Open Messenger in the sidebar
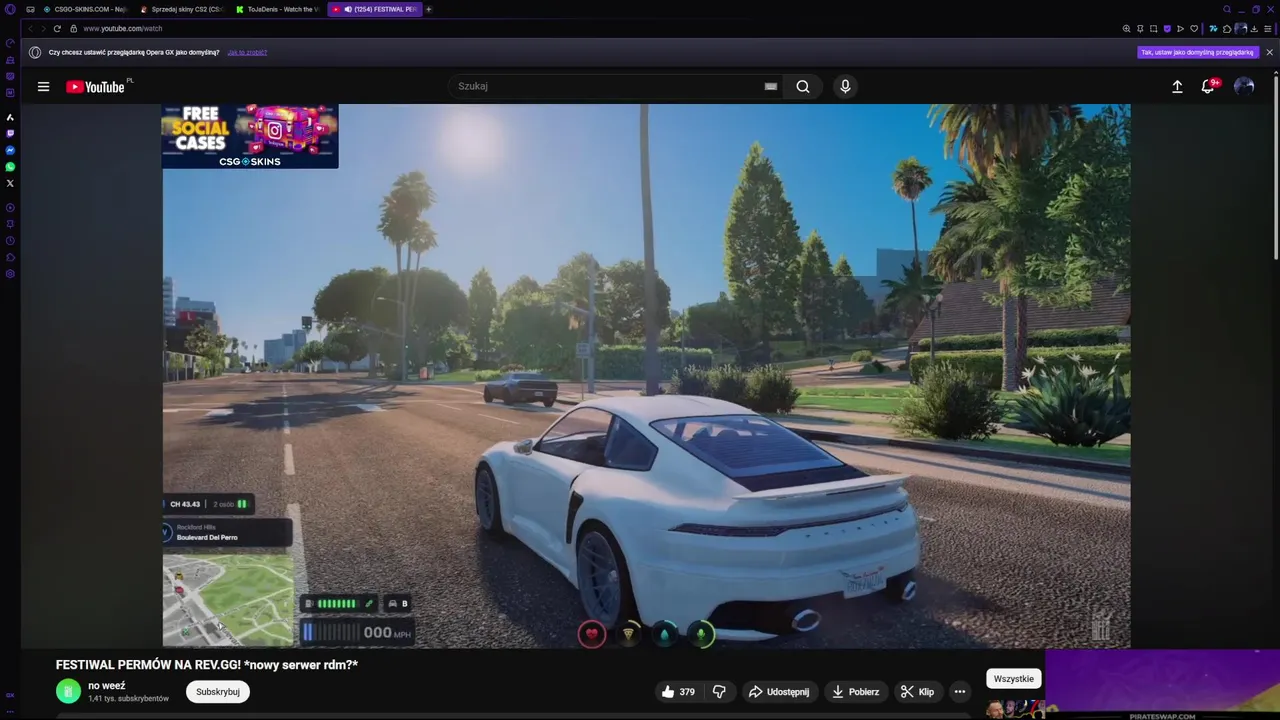This screenshot has width=1280, height=720. [x=10, y=150]
